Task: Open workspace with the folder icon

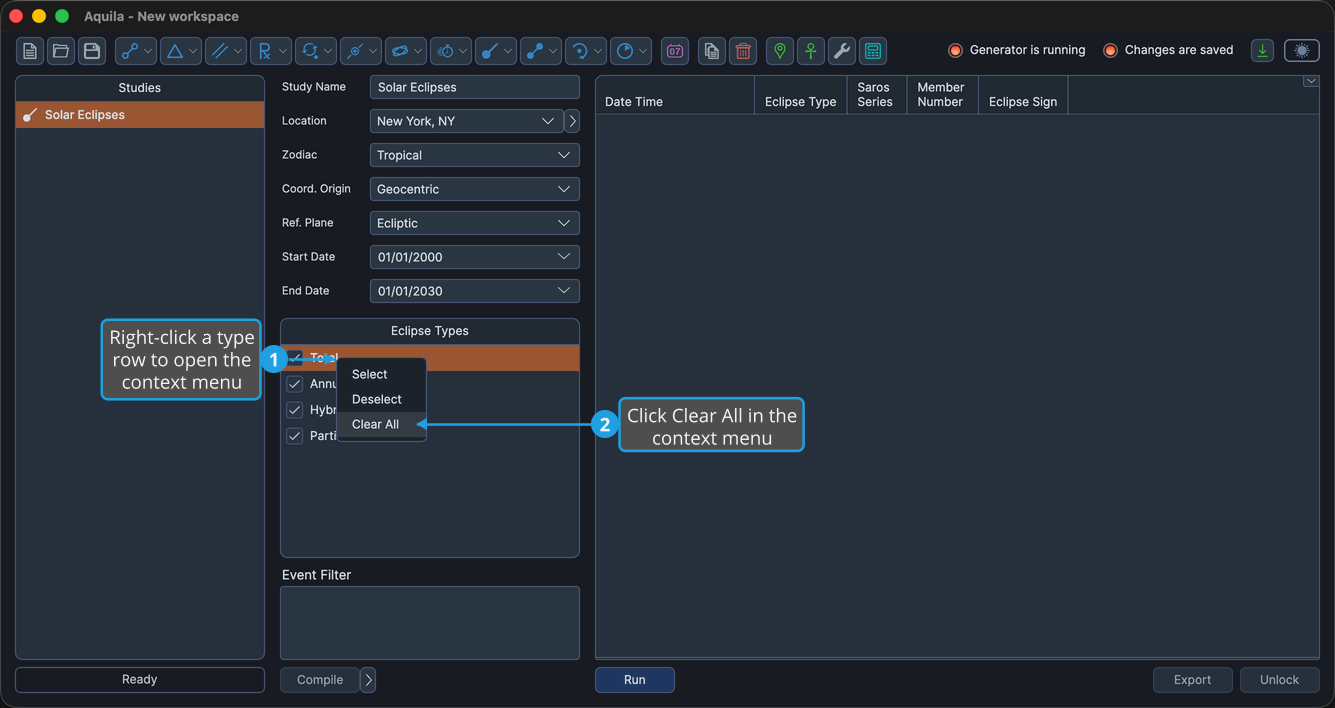Action: pyautogui.click(x=61, y=51)
